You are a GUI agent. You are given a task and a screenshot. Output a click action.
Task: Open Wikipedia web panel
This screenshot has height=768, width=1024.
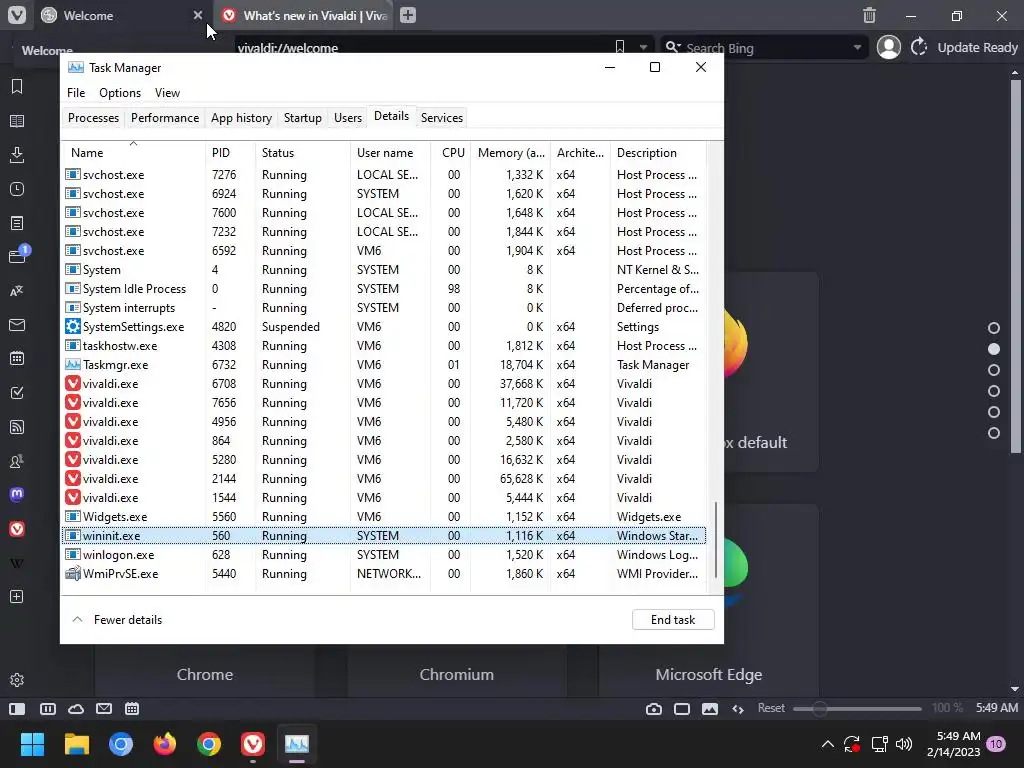17,563
